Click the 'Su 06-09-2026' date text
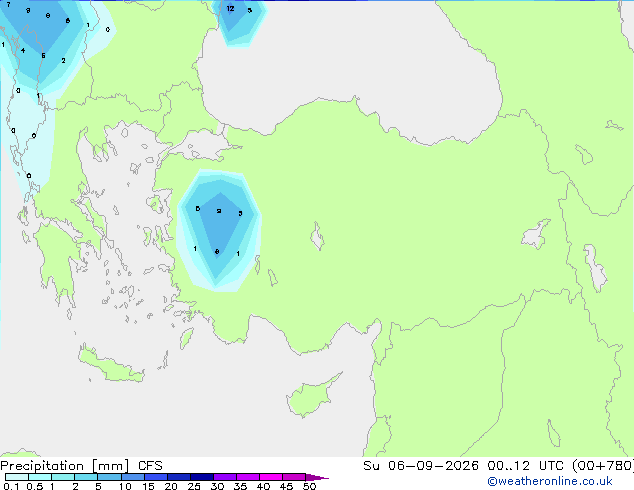The width and height of the screenshot is (634, 490). pos(421,466)
